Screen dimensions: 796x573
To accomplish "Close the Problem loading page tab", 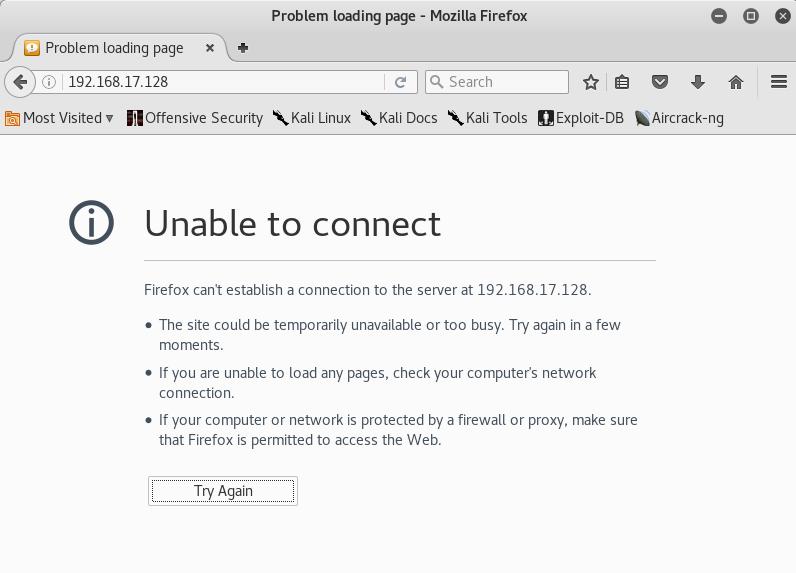I will click(210, 48).
